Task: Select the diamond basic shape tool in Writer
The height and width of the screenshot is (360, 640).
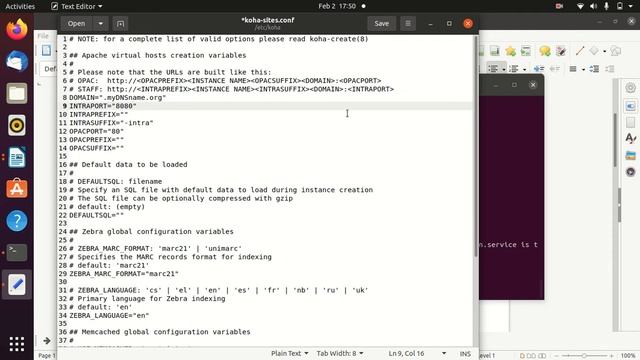Action: coord(594,51)
